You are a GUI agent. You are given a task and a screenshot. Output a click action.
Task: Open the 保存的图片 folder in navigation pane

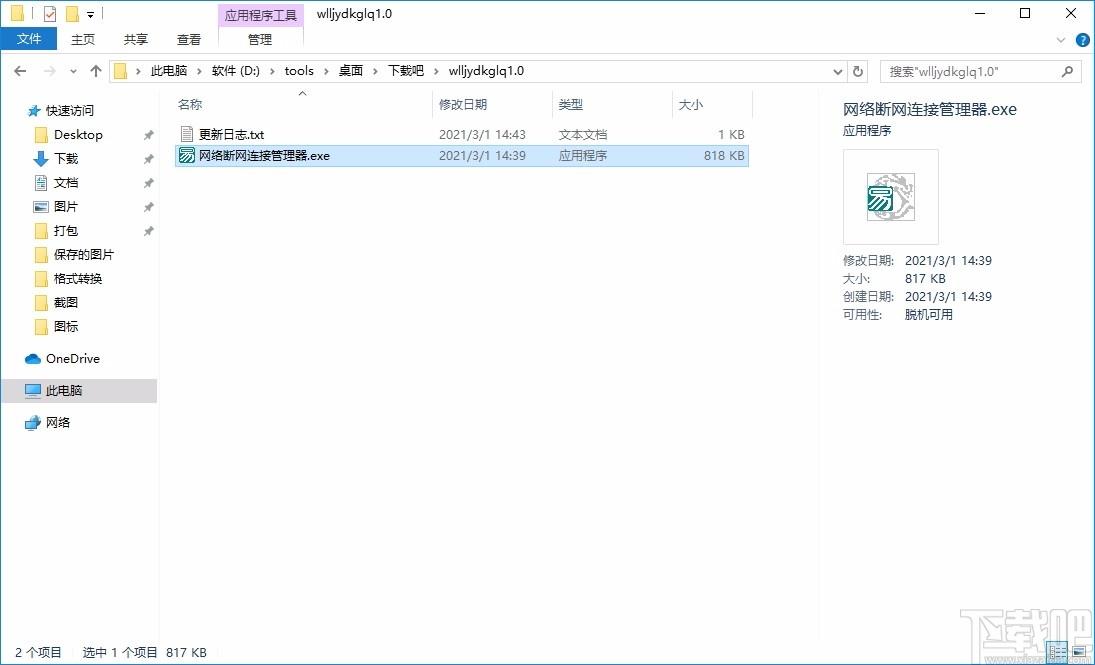pyautogui.click(x=83, y=254)
